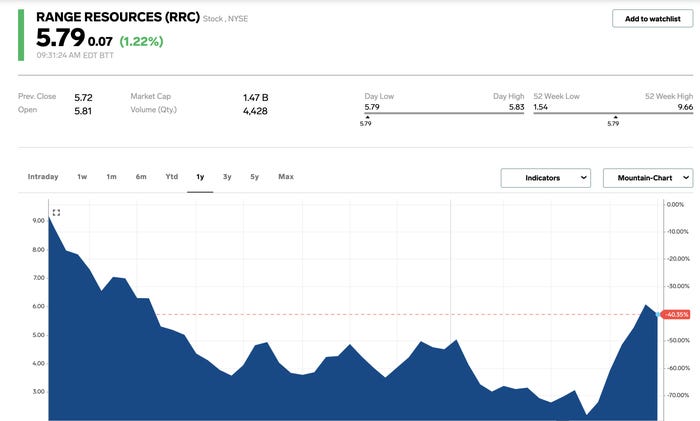Click the RANGE RESOURCES (RRC) title
700x421 pixels.
(118, 17)
